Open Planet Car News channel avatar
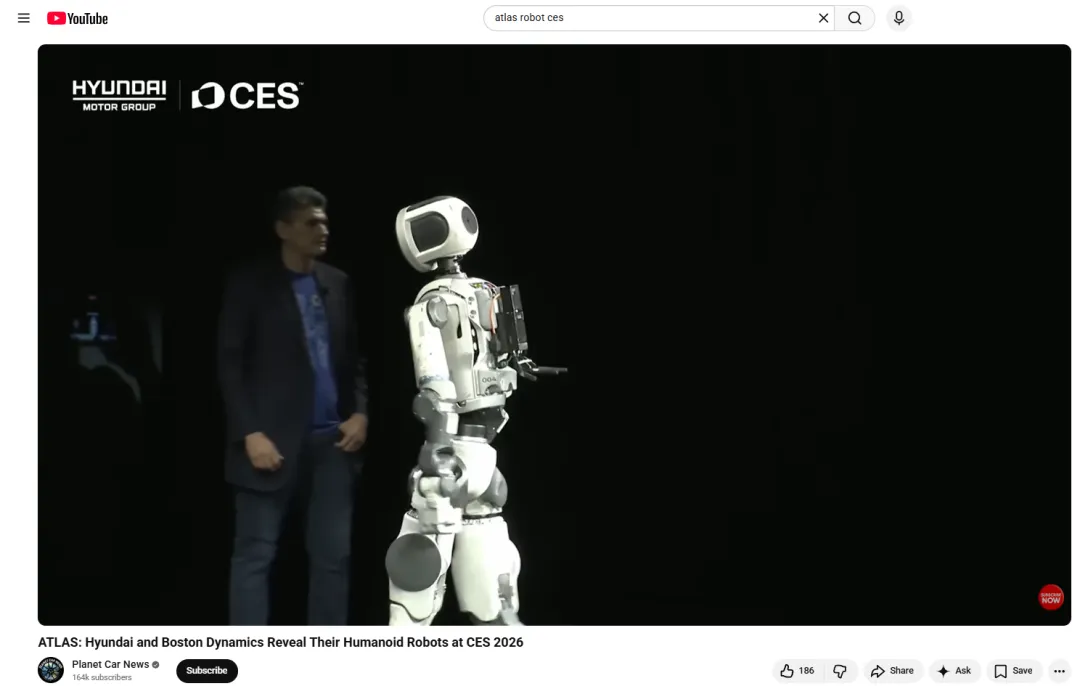This screenshot has height=686, width=1080. click(x=51, y=670)
